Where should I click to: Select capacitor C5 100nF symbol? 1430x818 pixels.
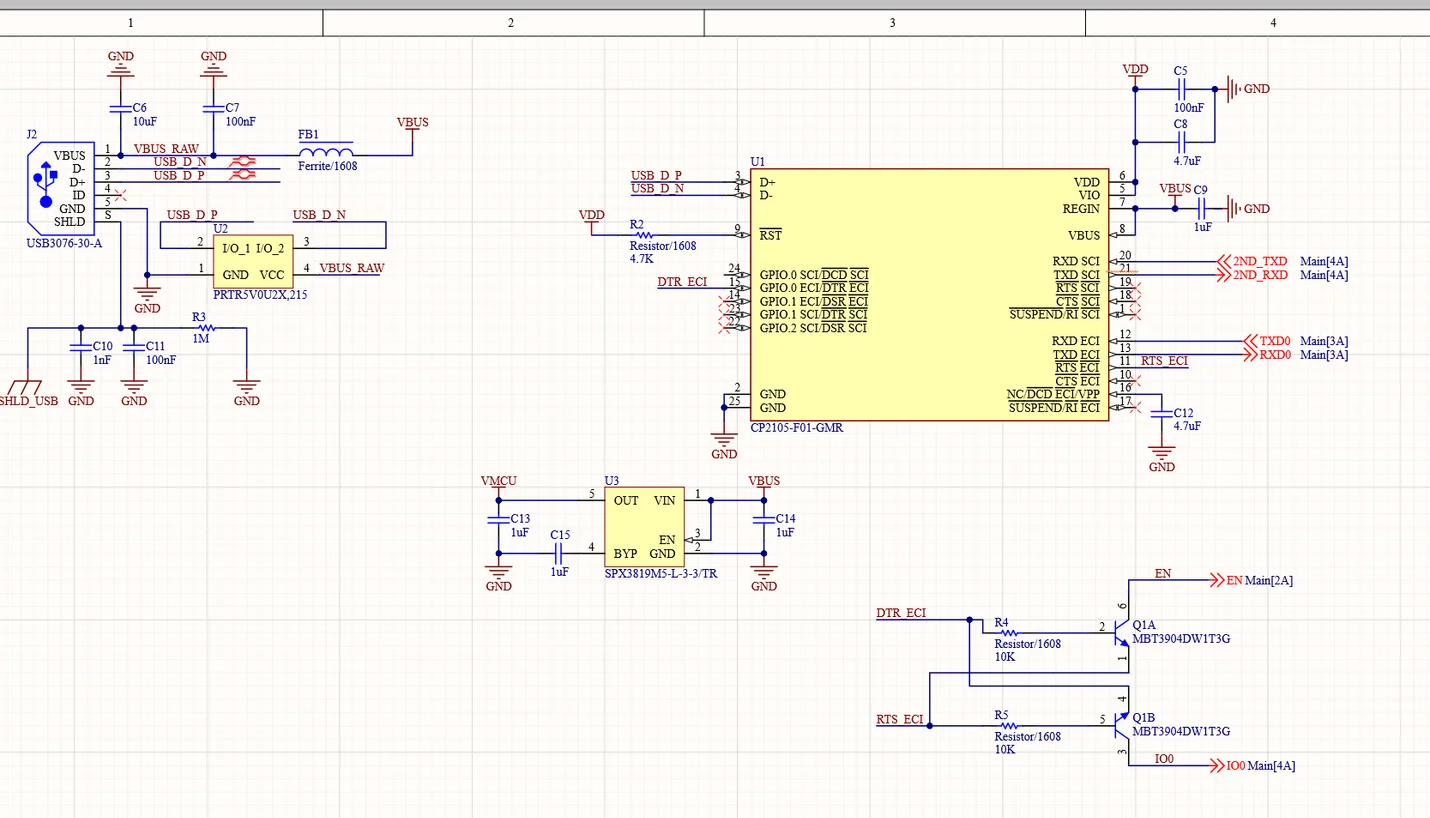pos(1182,89)
